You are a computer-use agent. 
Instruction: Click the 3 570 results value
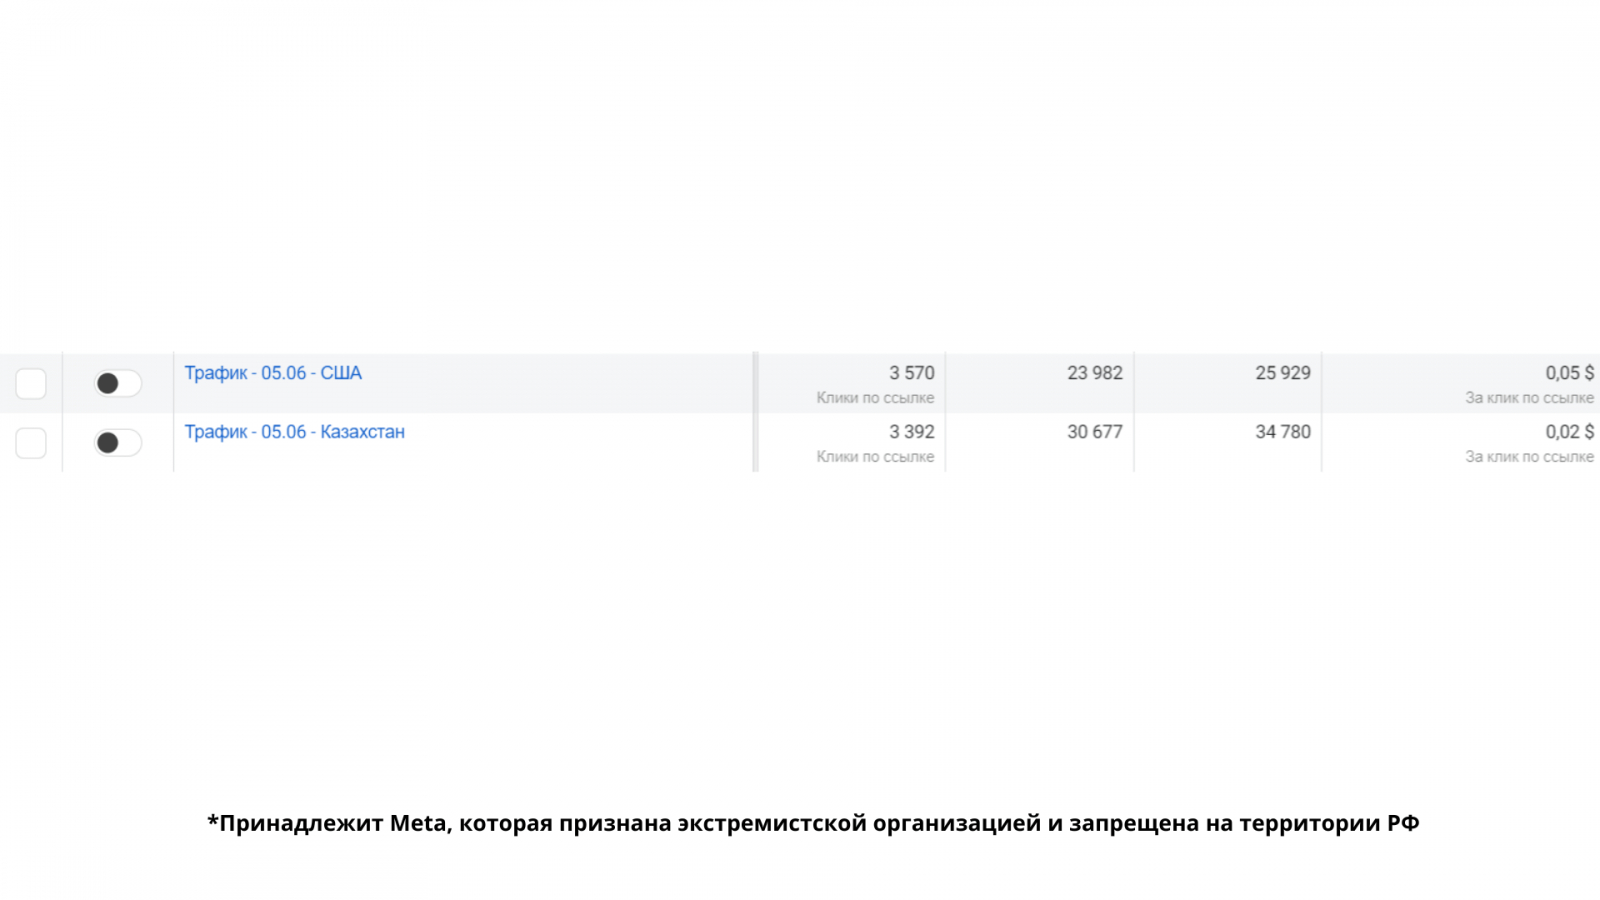click(x=911, y=373)
